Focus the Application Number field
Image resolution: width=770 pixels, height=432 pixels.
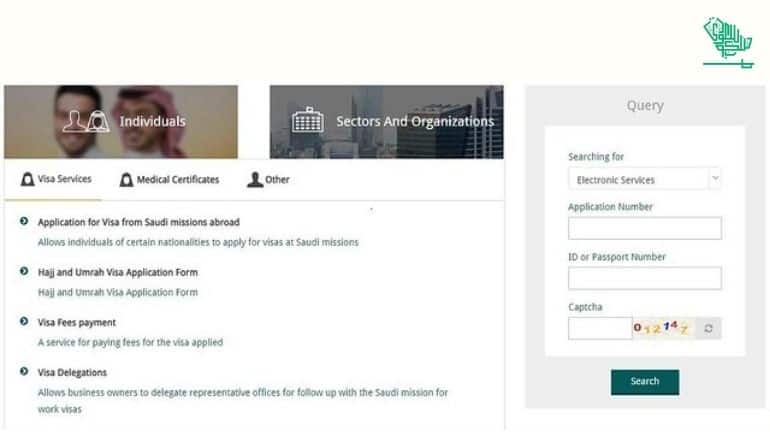click(x=644, y=228)
